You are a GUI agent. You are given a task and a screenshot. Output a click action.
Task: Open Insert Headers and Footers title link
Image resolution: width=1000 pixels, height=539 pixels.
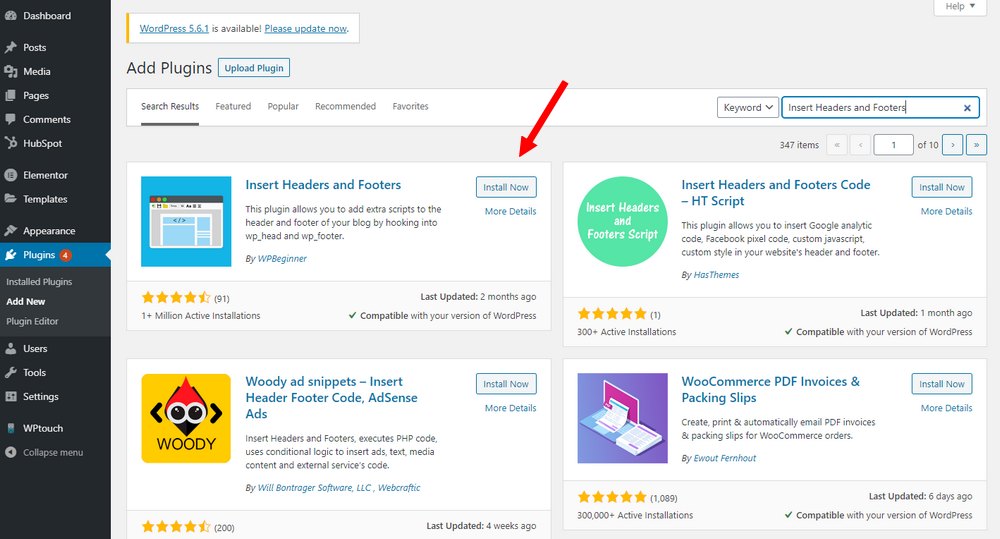coord(323,185)
